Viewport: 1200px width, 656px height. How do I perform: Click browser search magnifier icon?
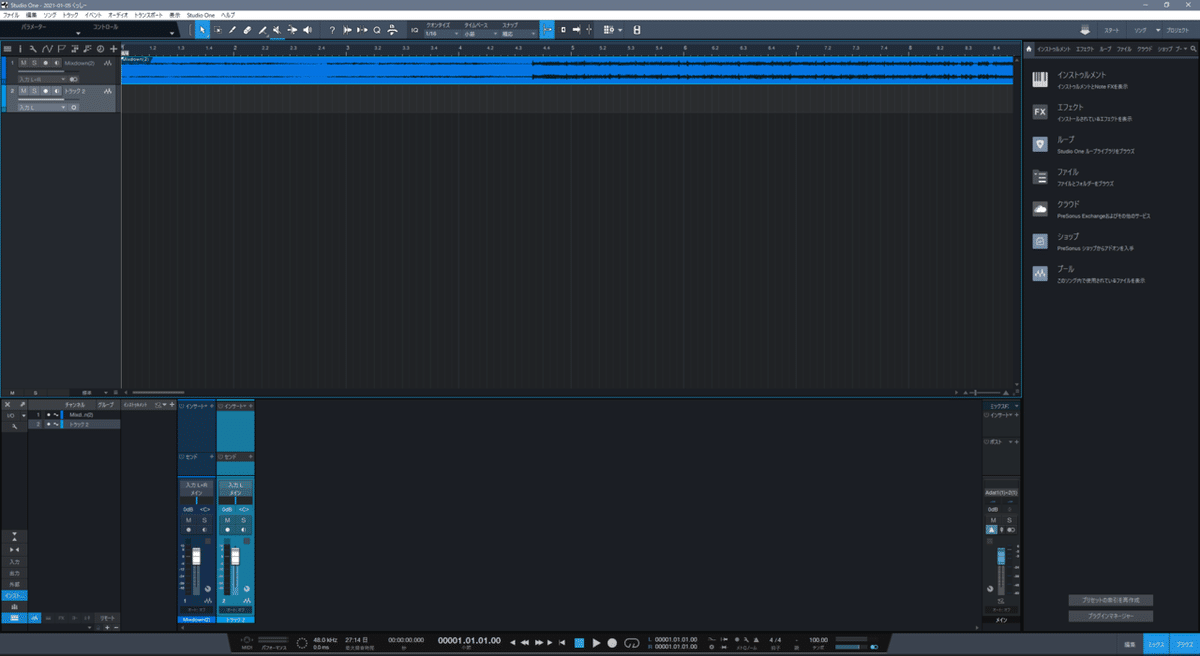[x=1193, y=48]
